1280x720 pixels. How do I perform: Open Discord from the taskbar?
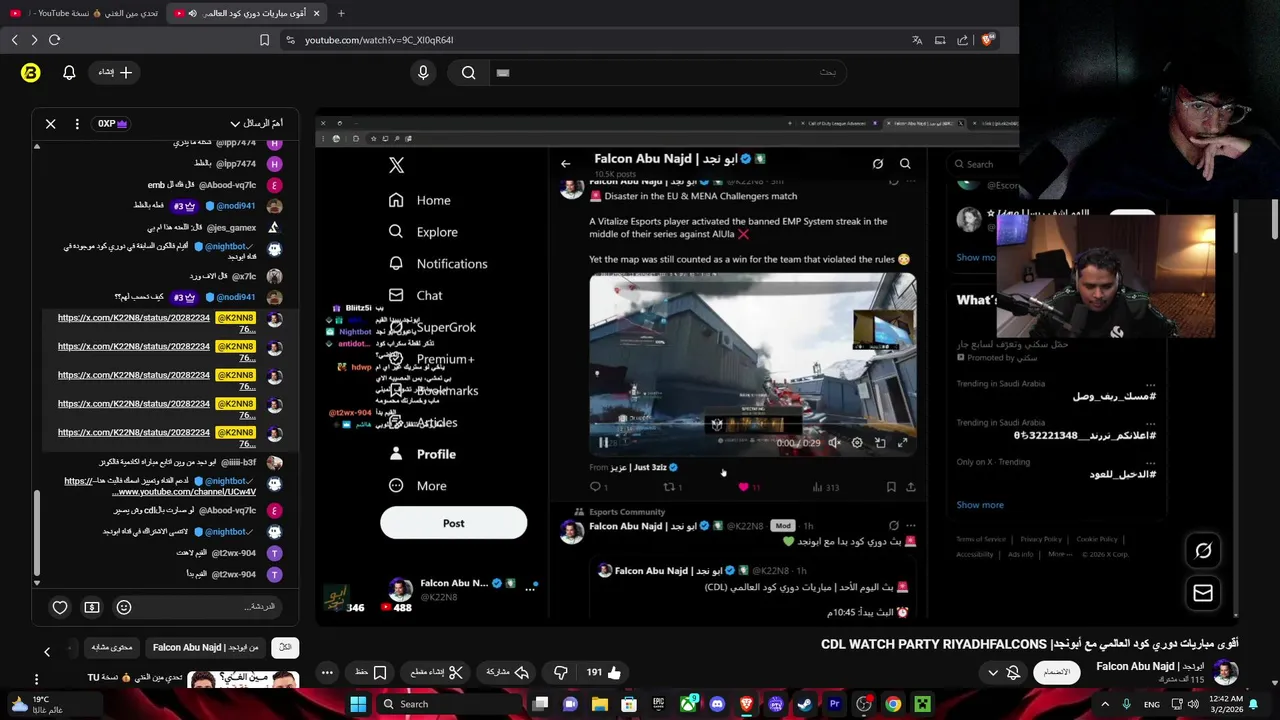pos(717,704)
